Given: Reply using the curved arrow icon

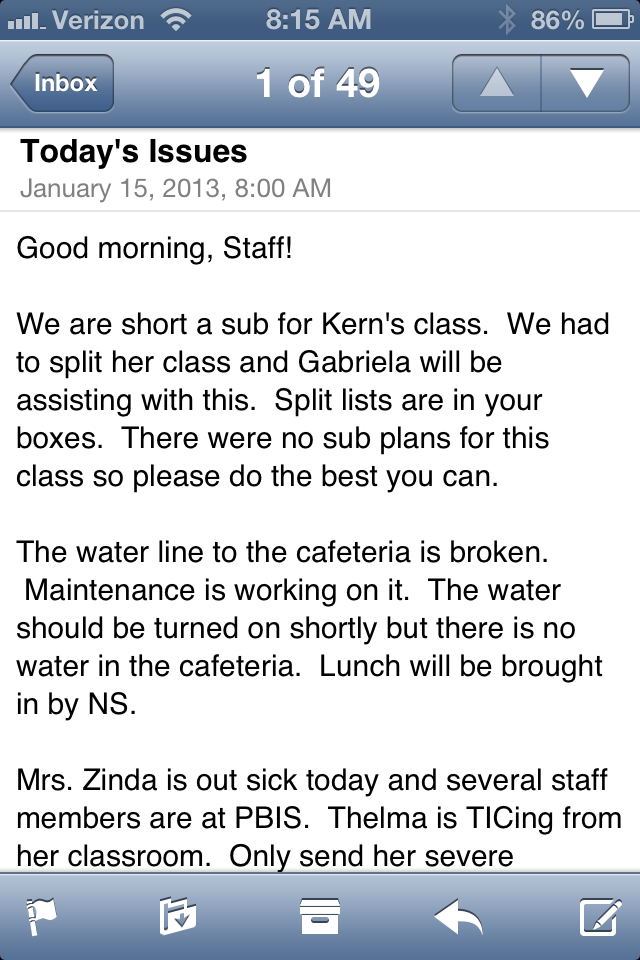Looking at the screenshot, I should pos(459,917).
